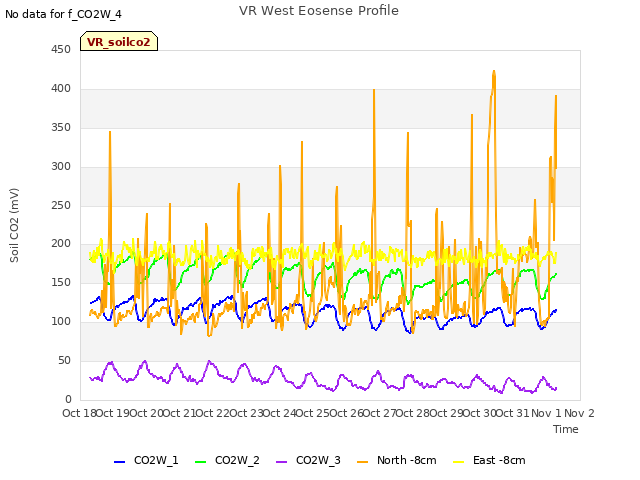Click the 150 y-axis tick label
This screenshot has width=640, height=480.
pos(61,283)
